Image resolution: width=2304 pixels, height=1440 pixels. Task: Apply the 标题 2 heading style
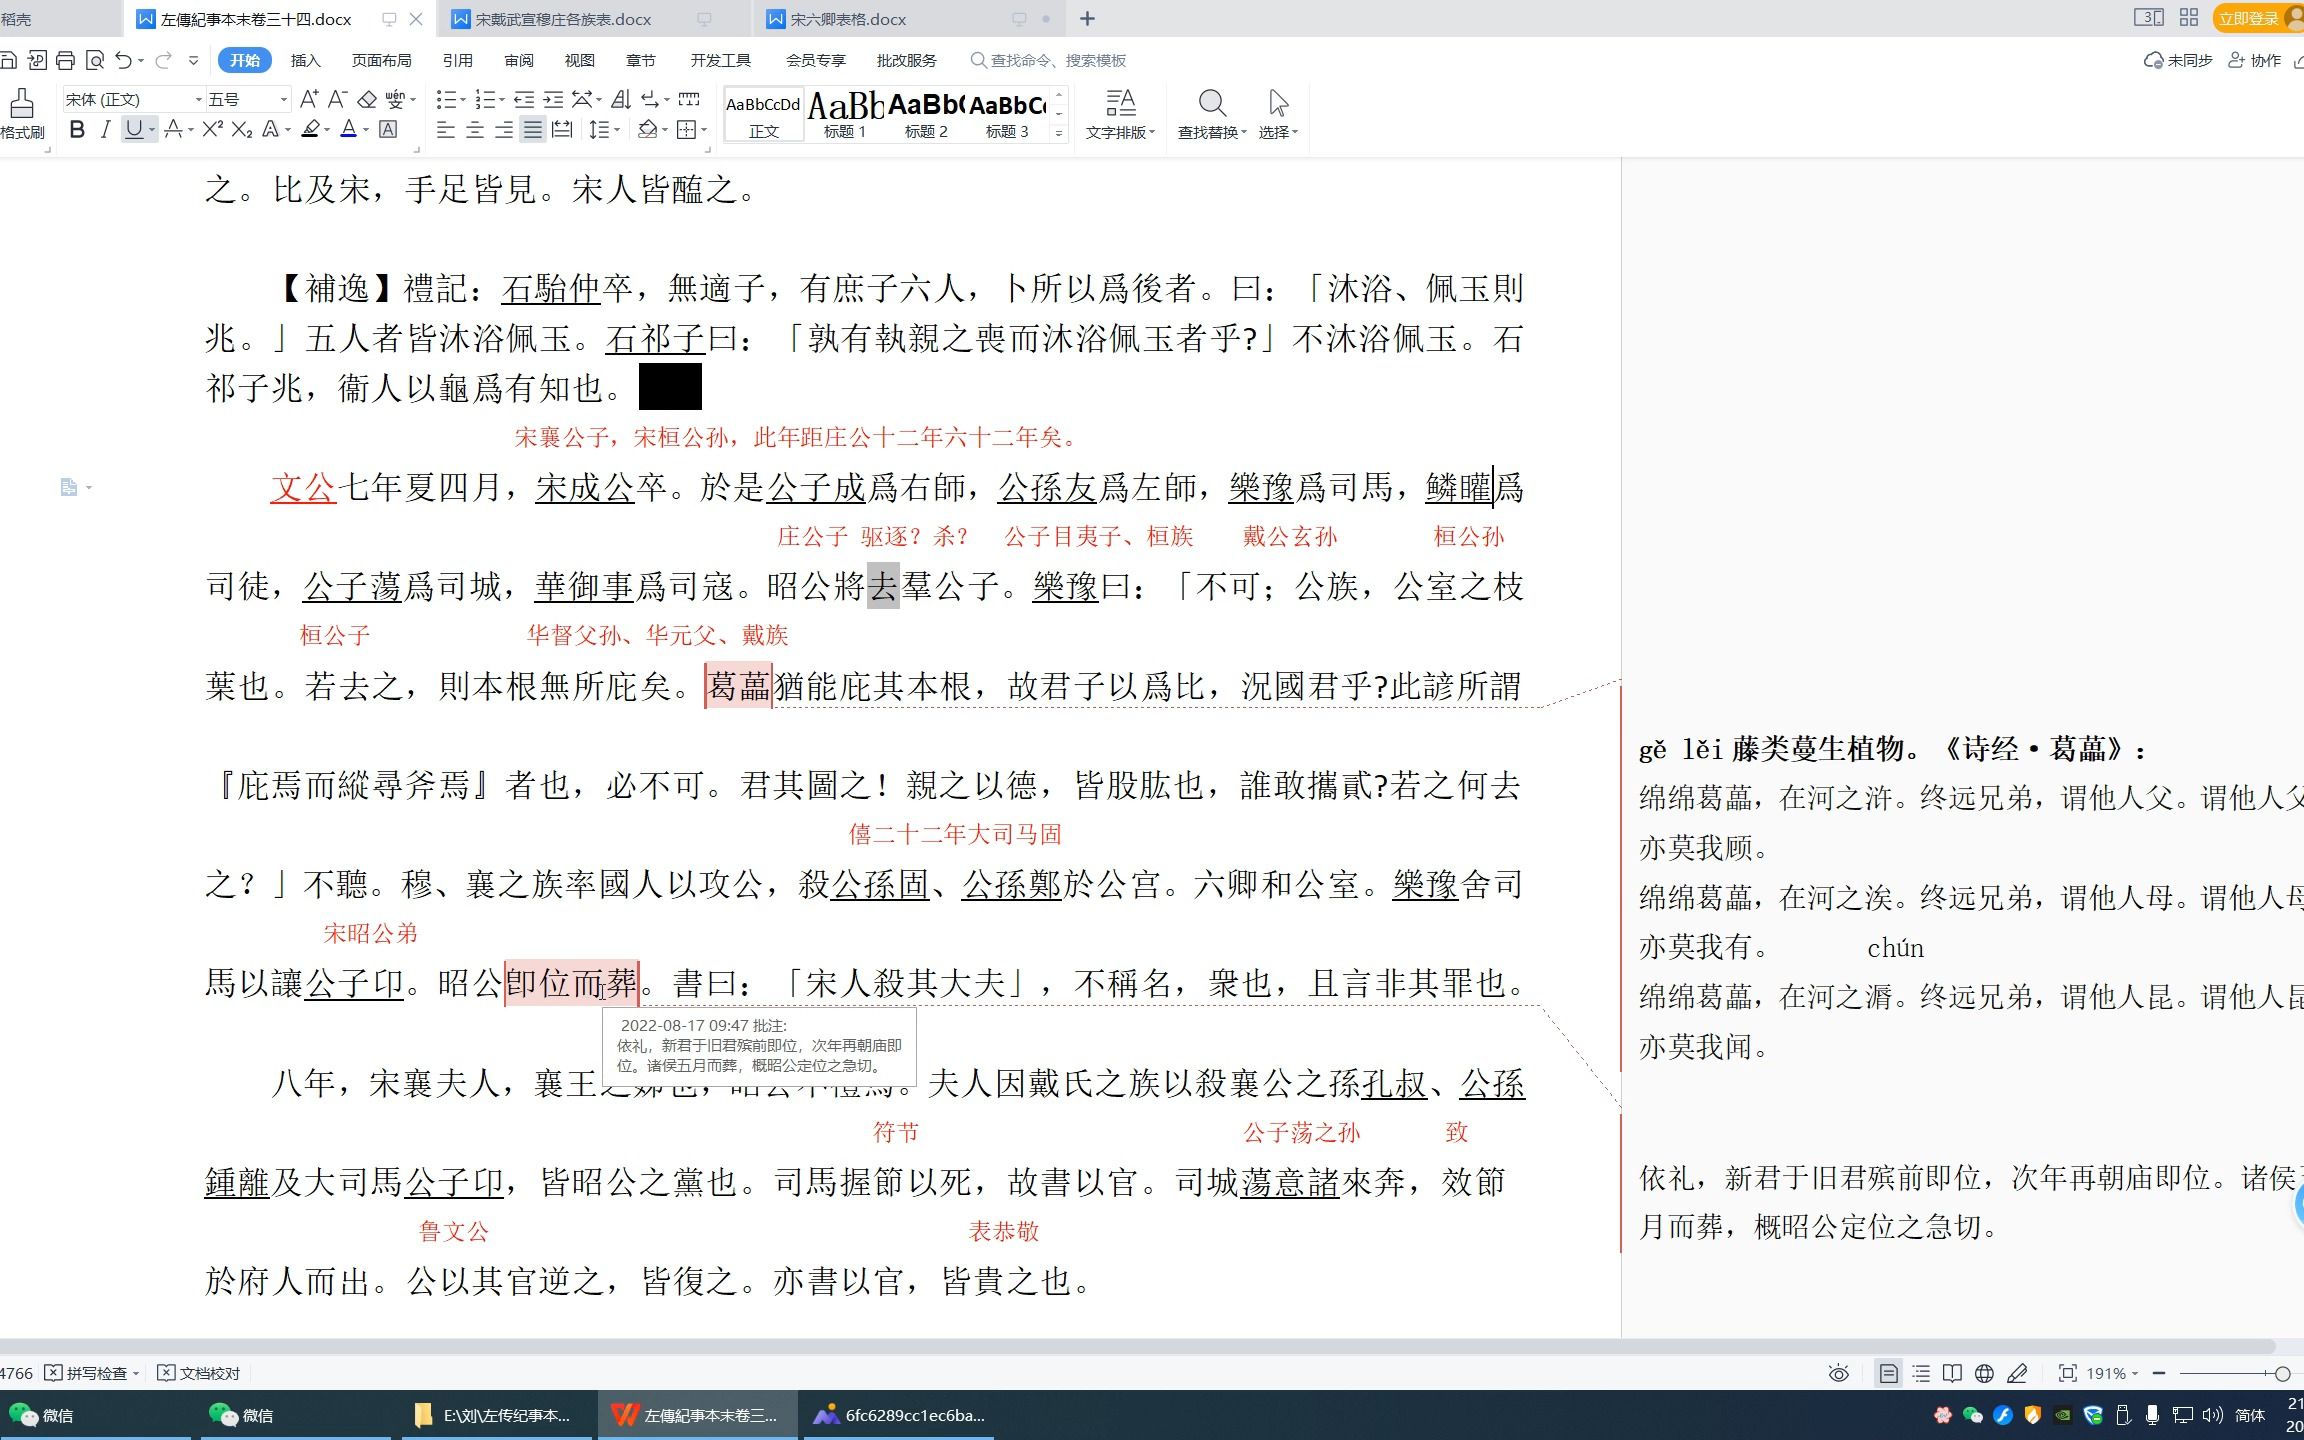coord(925,114)
